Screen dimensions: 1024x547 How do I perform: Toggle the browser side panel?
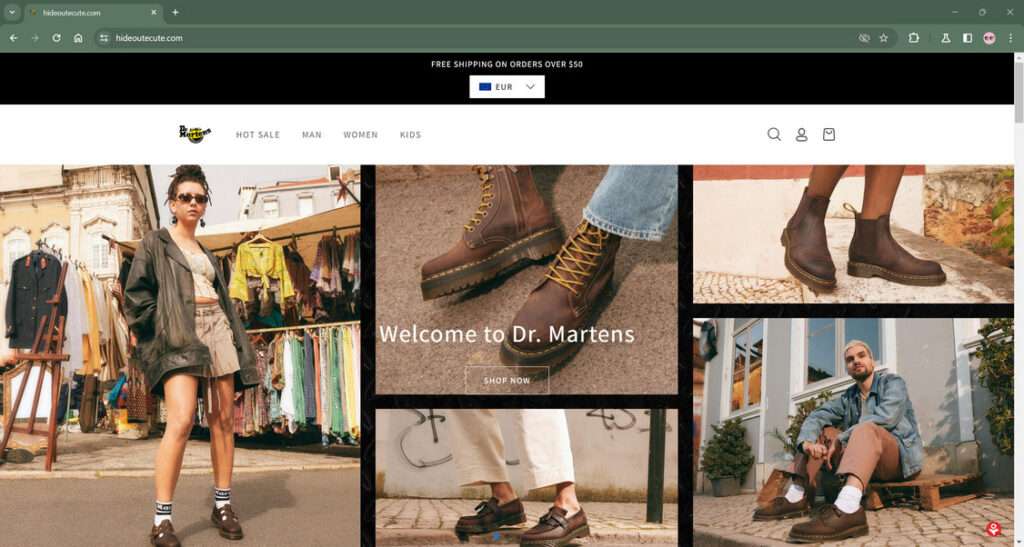[967, 38]
